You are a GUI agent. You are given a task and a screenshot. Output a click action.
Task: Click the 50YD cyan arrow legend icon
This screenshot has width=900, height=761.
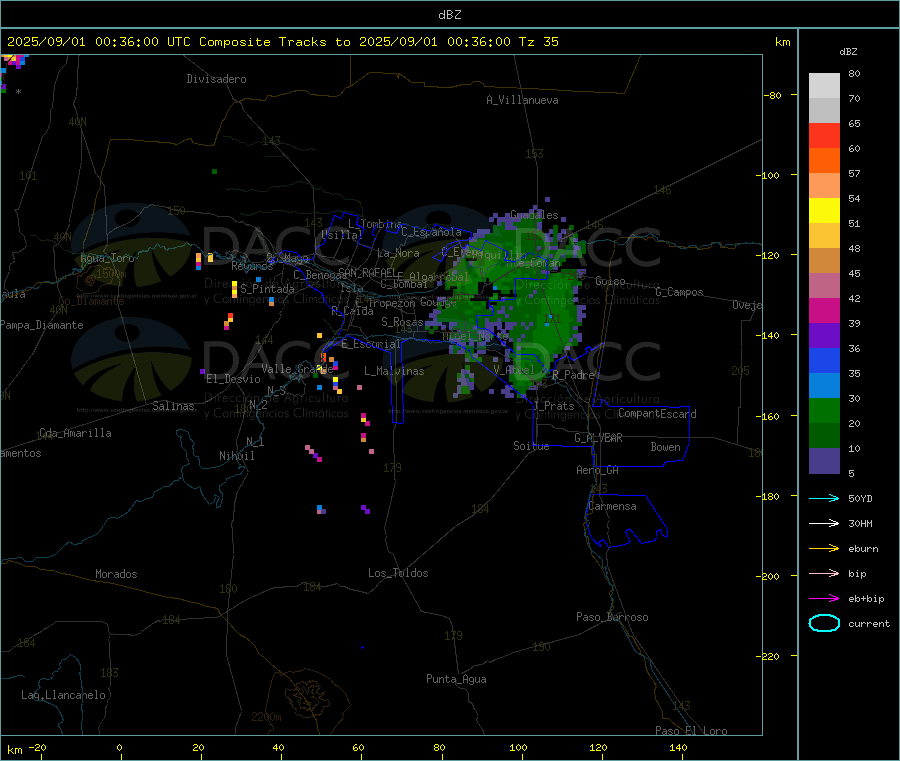tap(824, 498)
